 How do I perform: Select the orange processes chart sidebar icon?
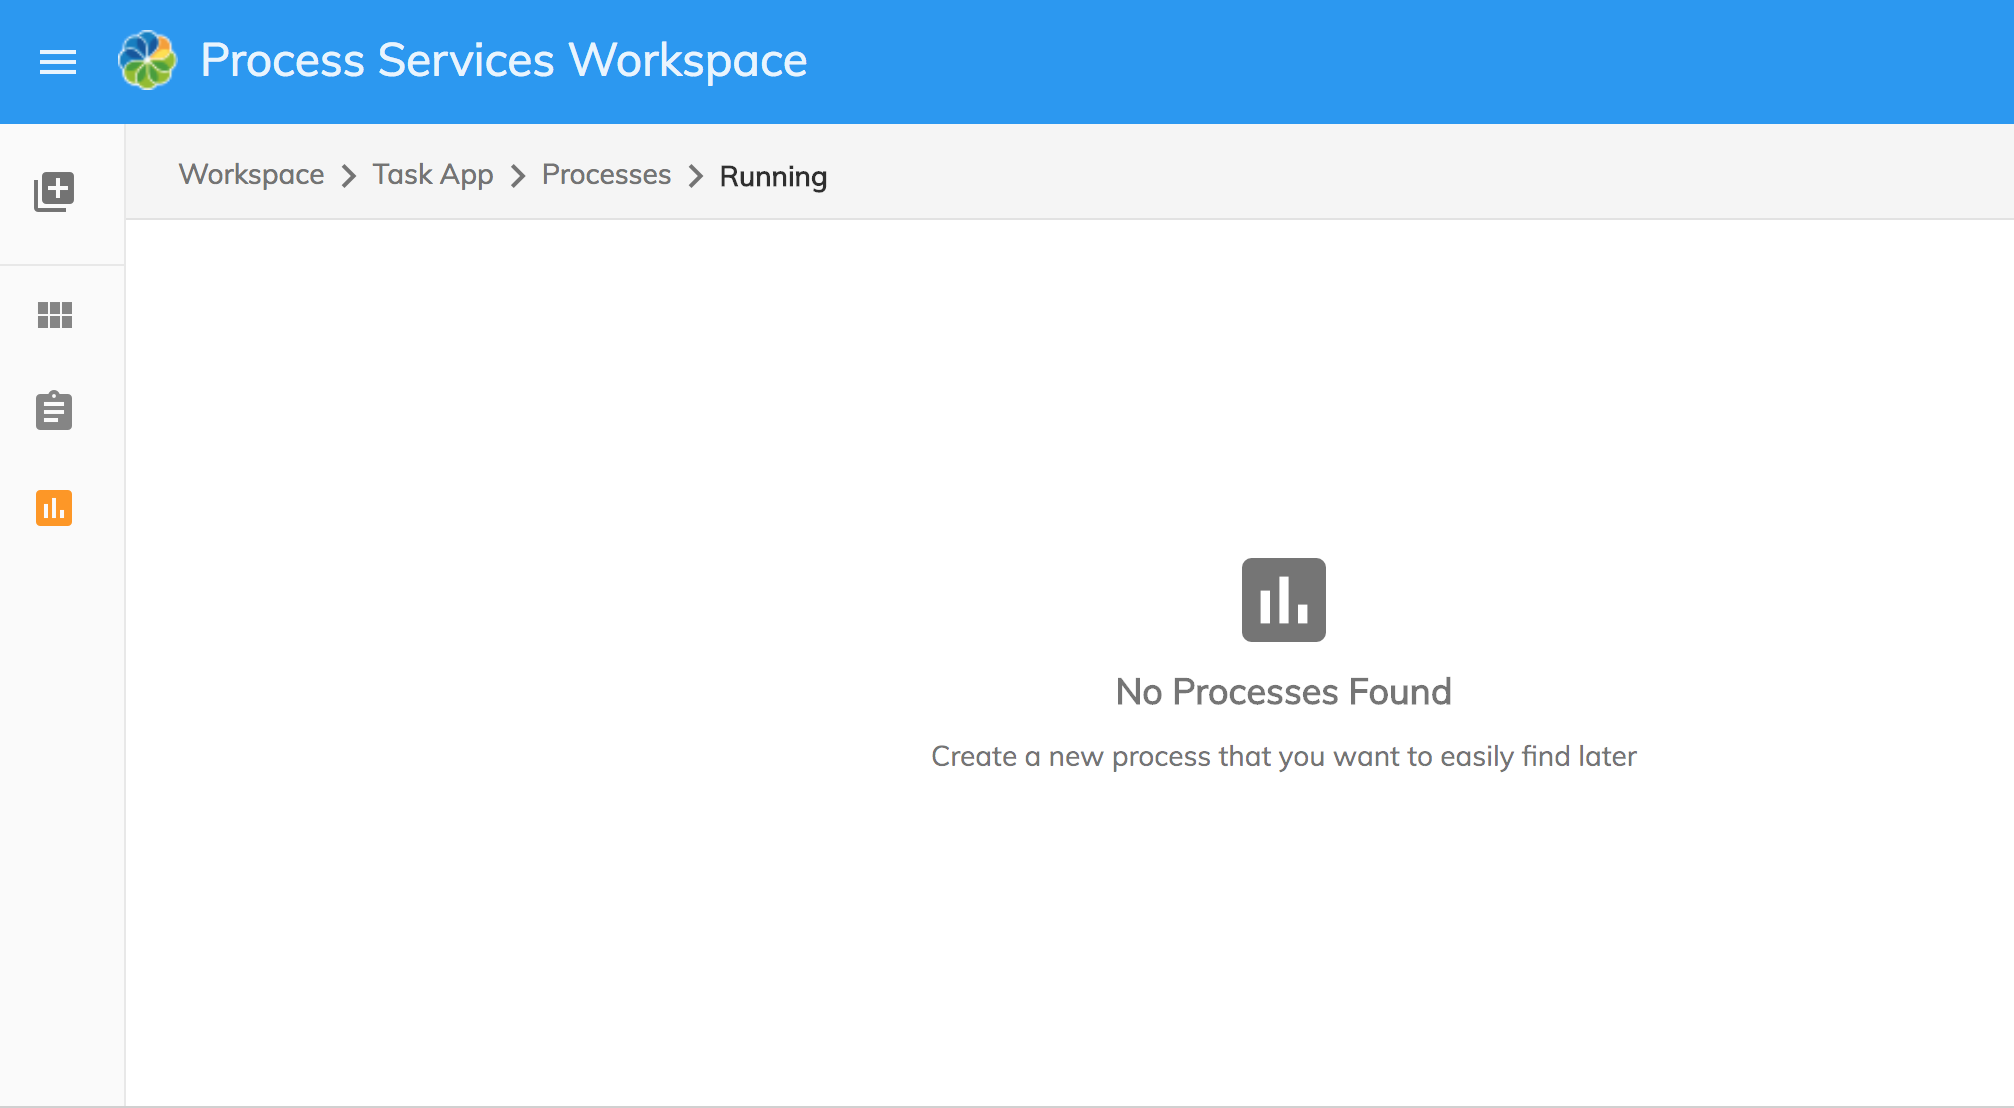pos(54,508)
